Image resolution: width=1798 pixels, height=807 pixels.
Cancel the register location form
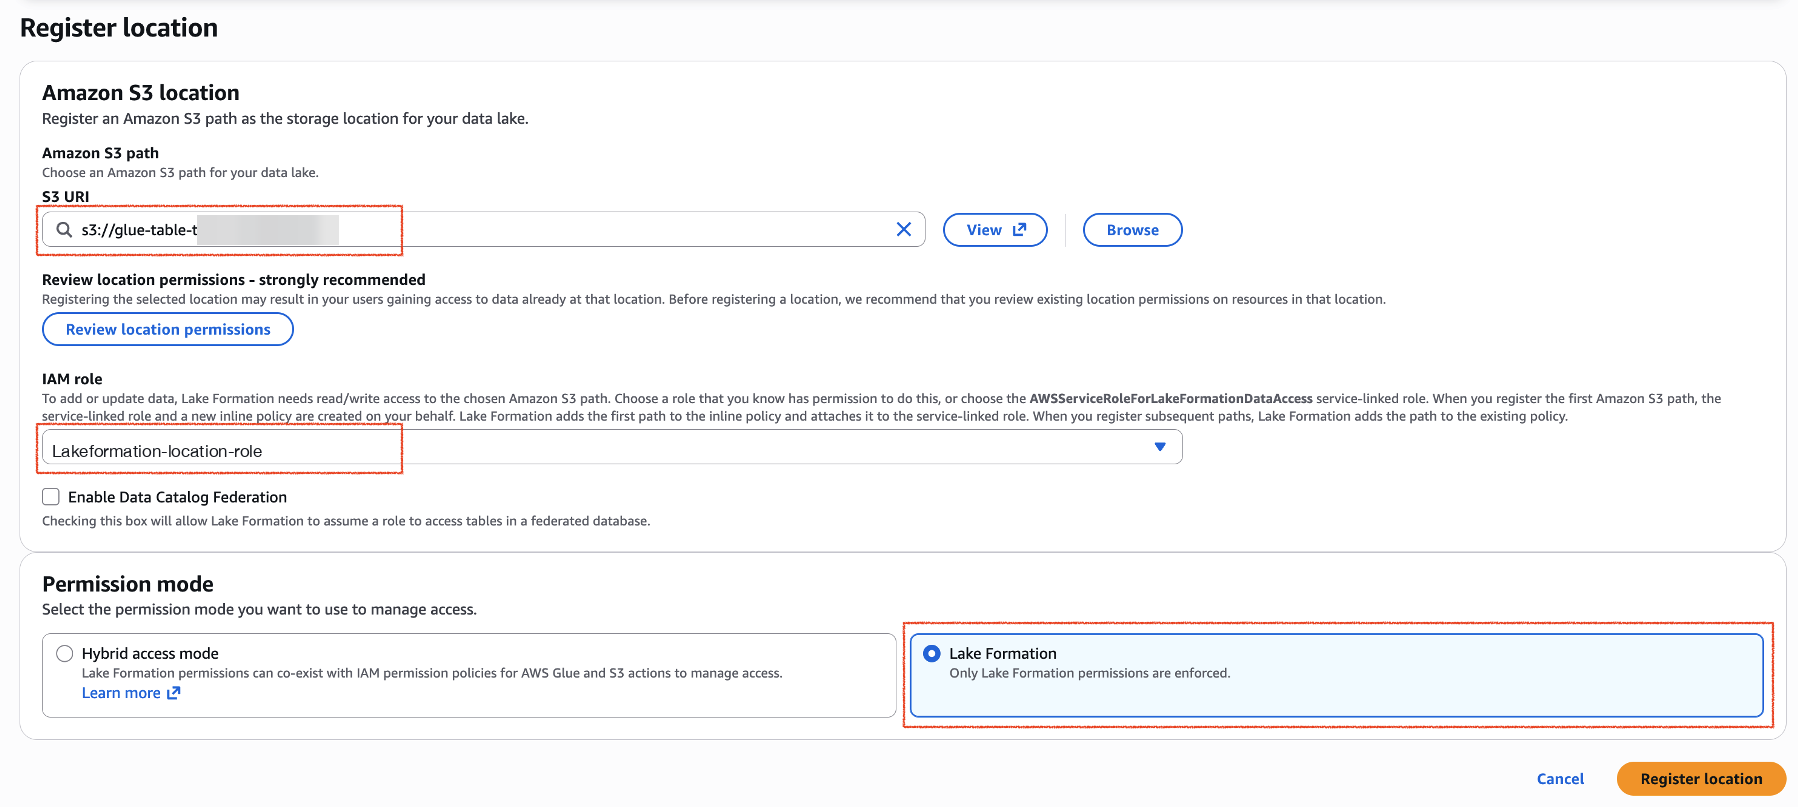[x=1560, y=779]
